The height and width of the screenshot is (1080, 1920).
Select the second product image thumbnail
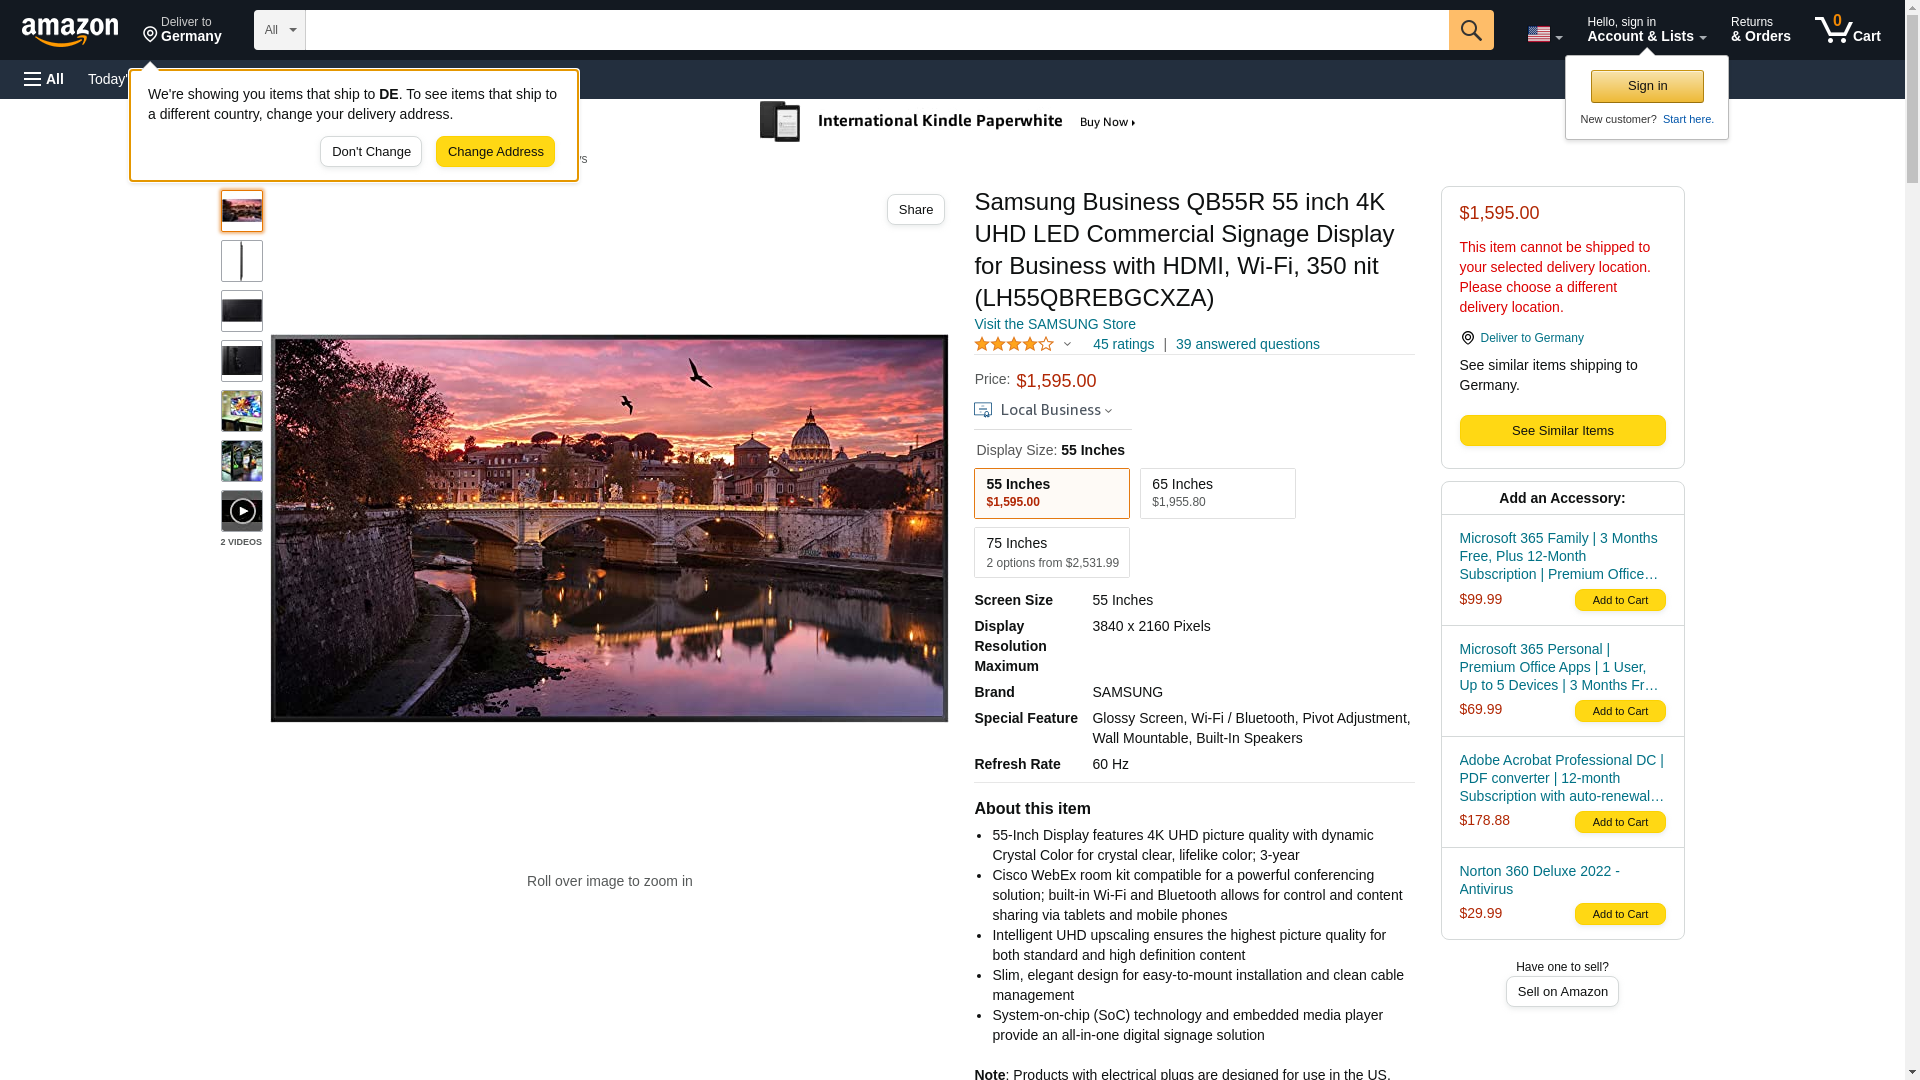coord(242,261)
